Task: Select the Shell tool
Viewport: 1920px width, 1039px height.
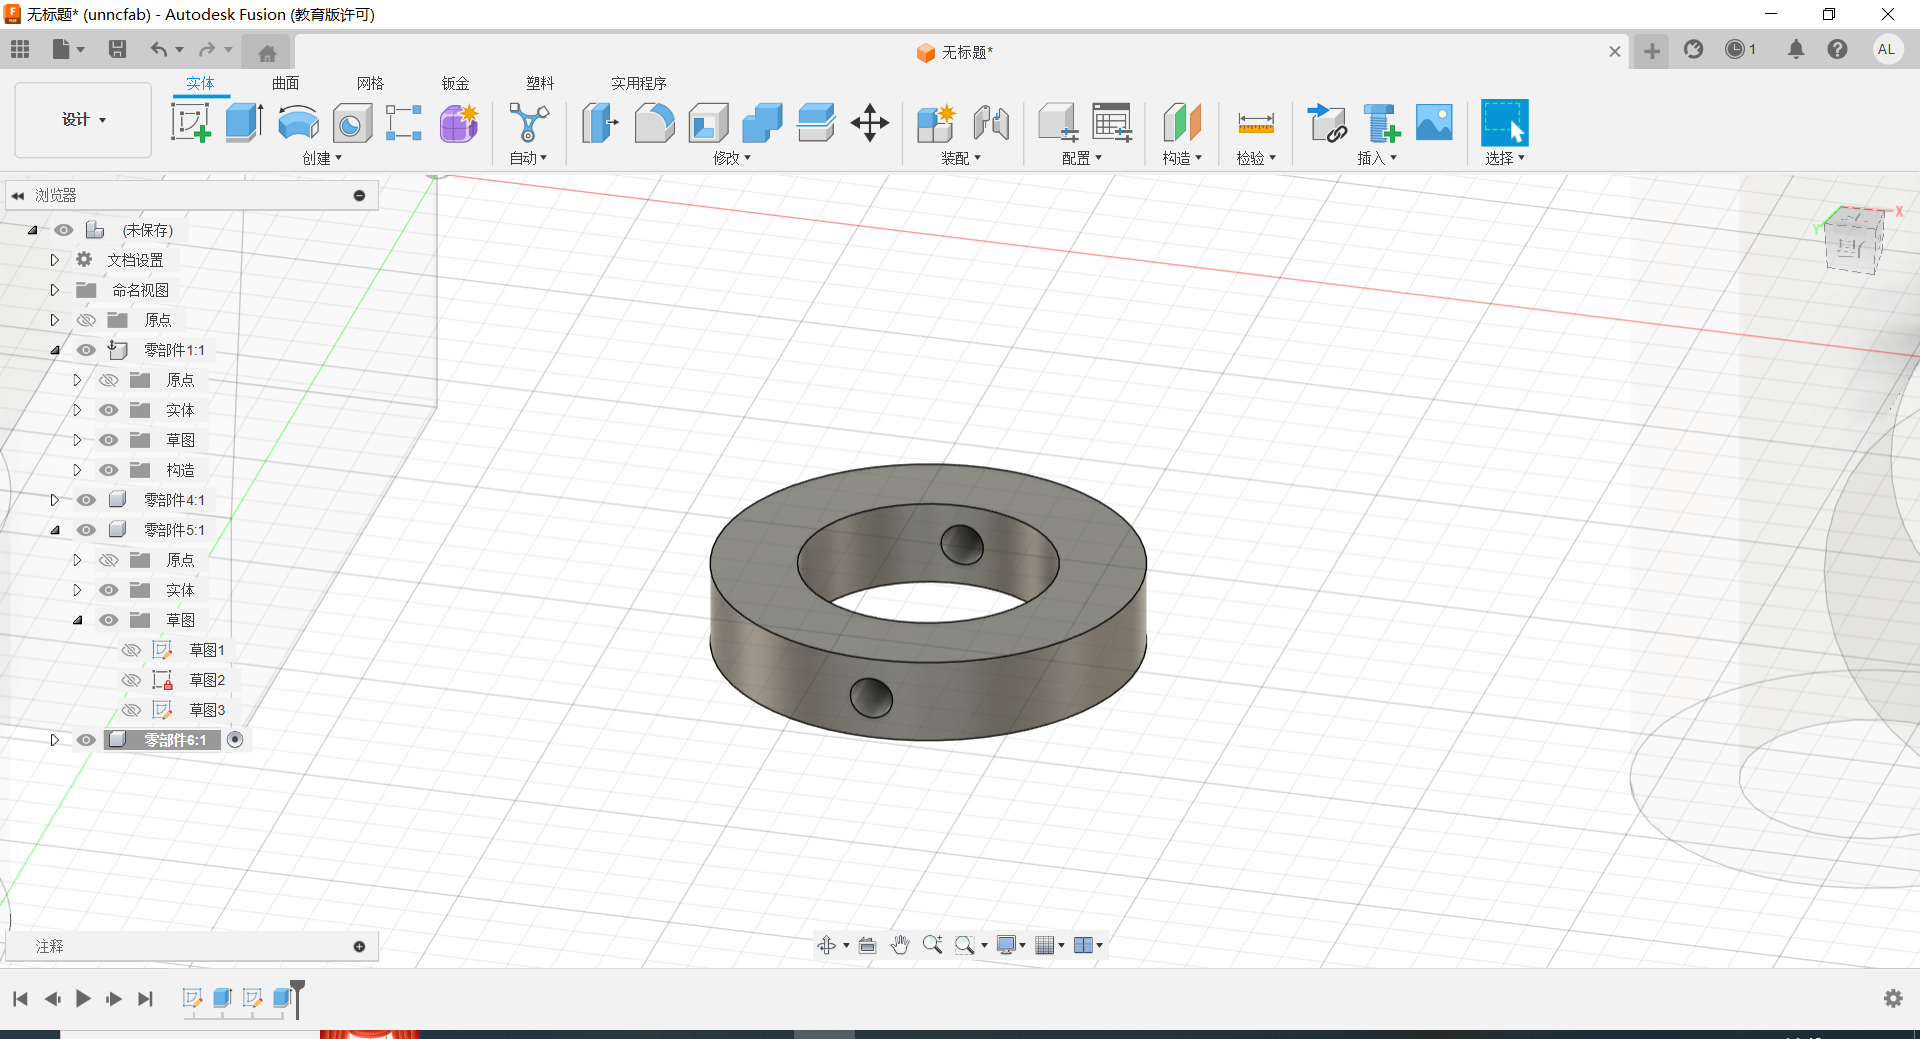Action: pos(708,123)
